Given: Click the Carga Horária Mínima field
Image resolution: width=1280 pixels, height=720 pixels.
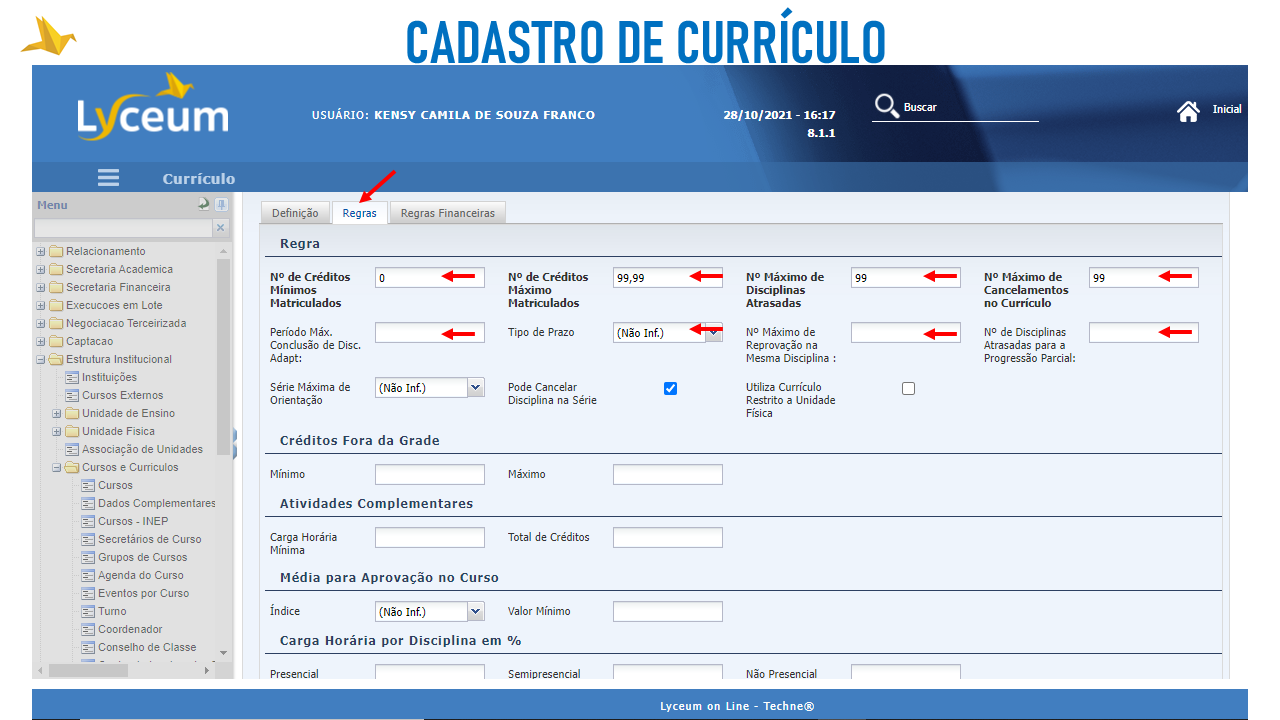Looking at the screenshot, I should (430, 538).
